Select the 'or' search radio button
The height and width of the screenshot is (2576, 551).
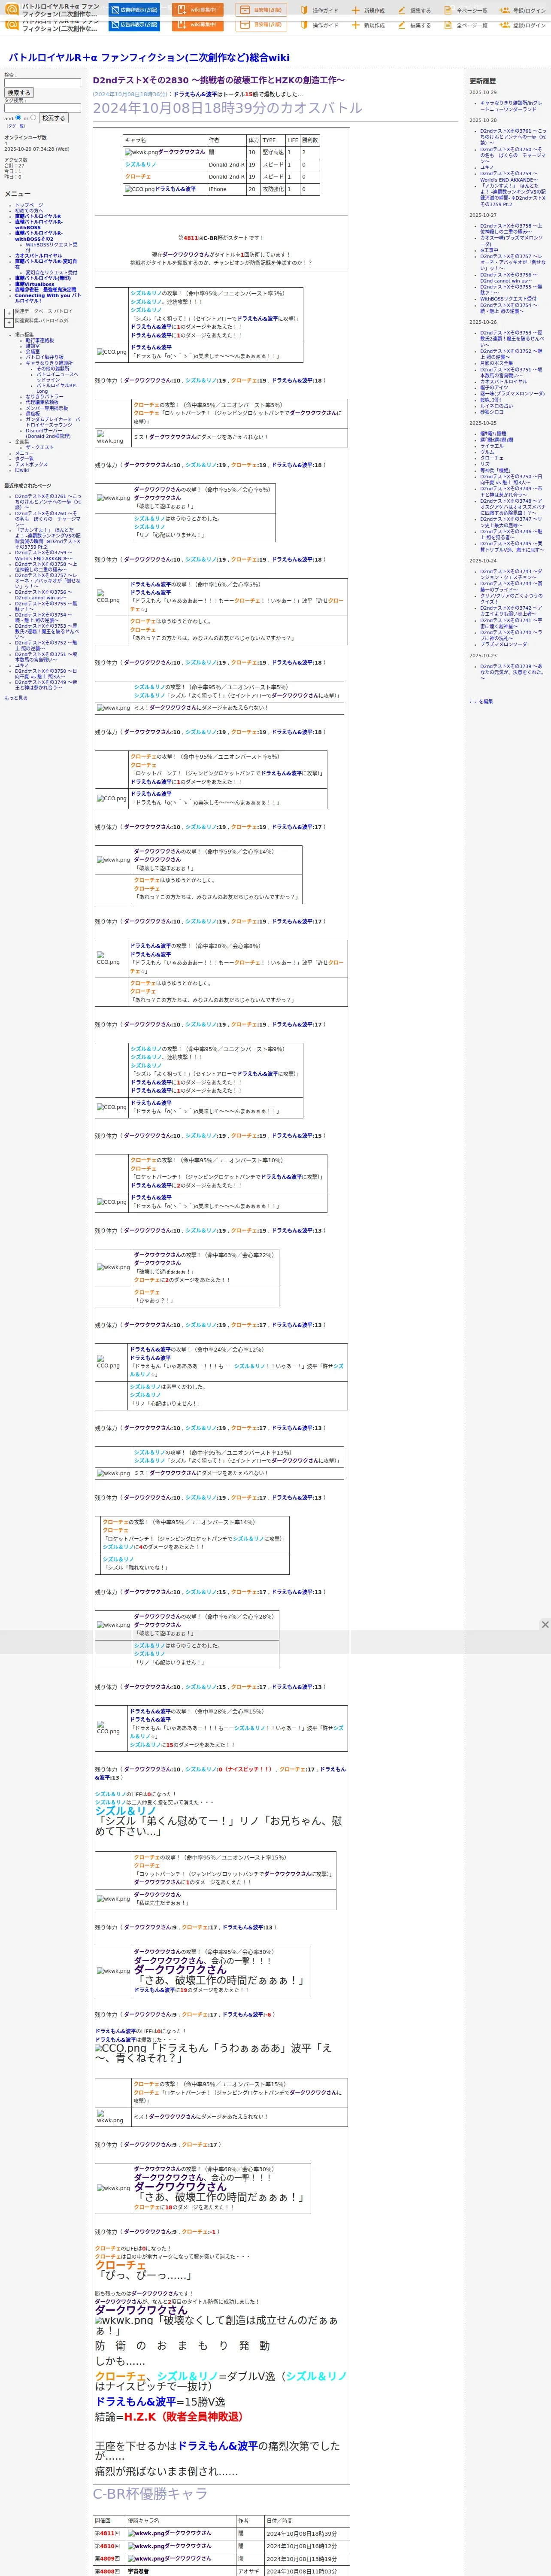tap(34, 117)
